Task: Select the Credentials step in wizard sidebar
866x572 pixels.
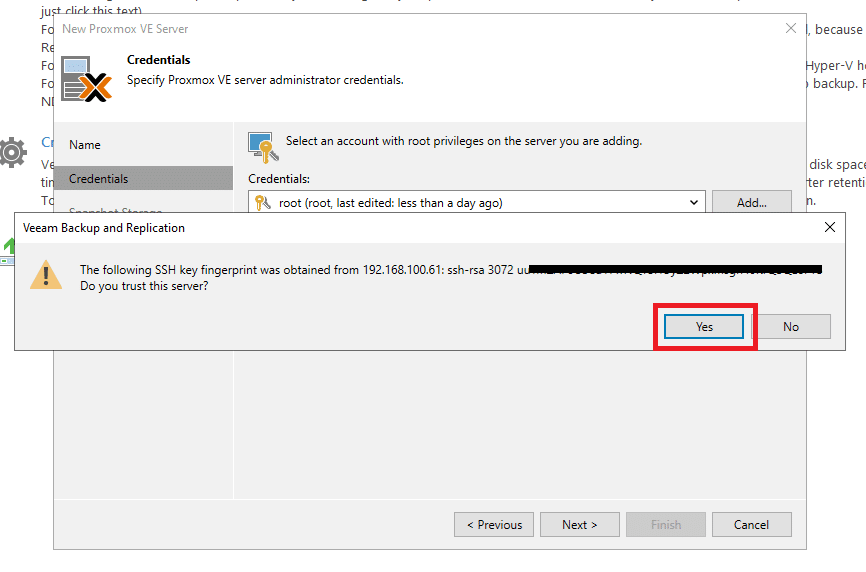Action: (143, 178)
